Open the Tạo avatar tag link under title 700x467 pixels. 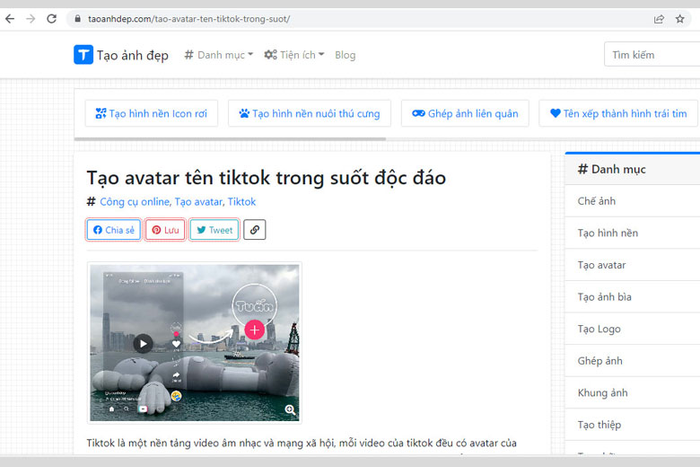click(x=198, y=202)
